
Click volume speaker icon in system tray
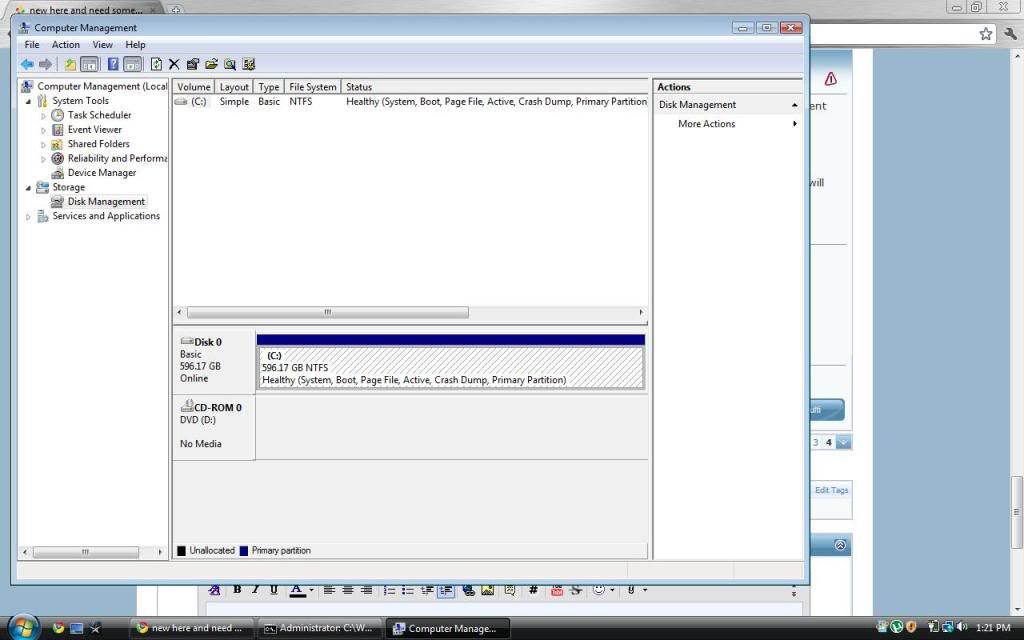coord(961,627)
